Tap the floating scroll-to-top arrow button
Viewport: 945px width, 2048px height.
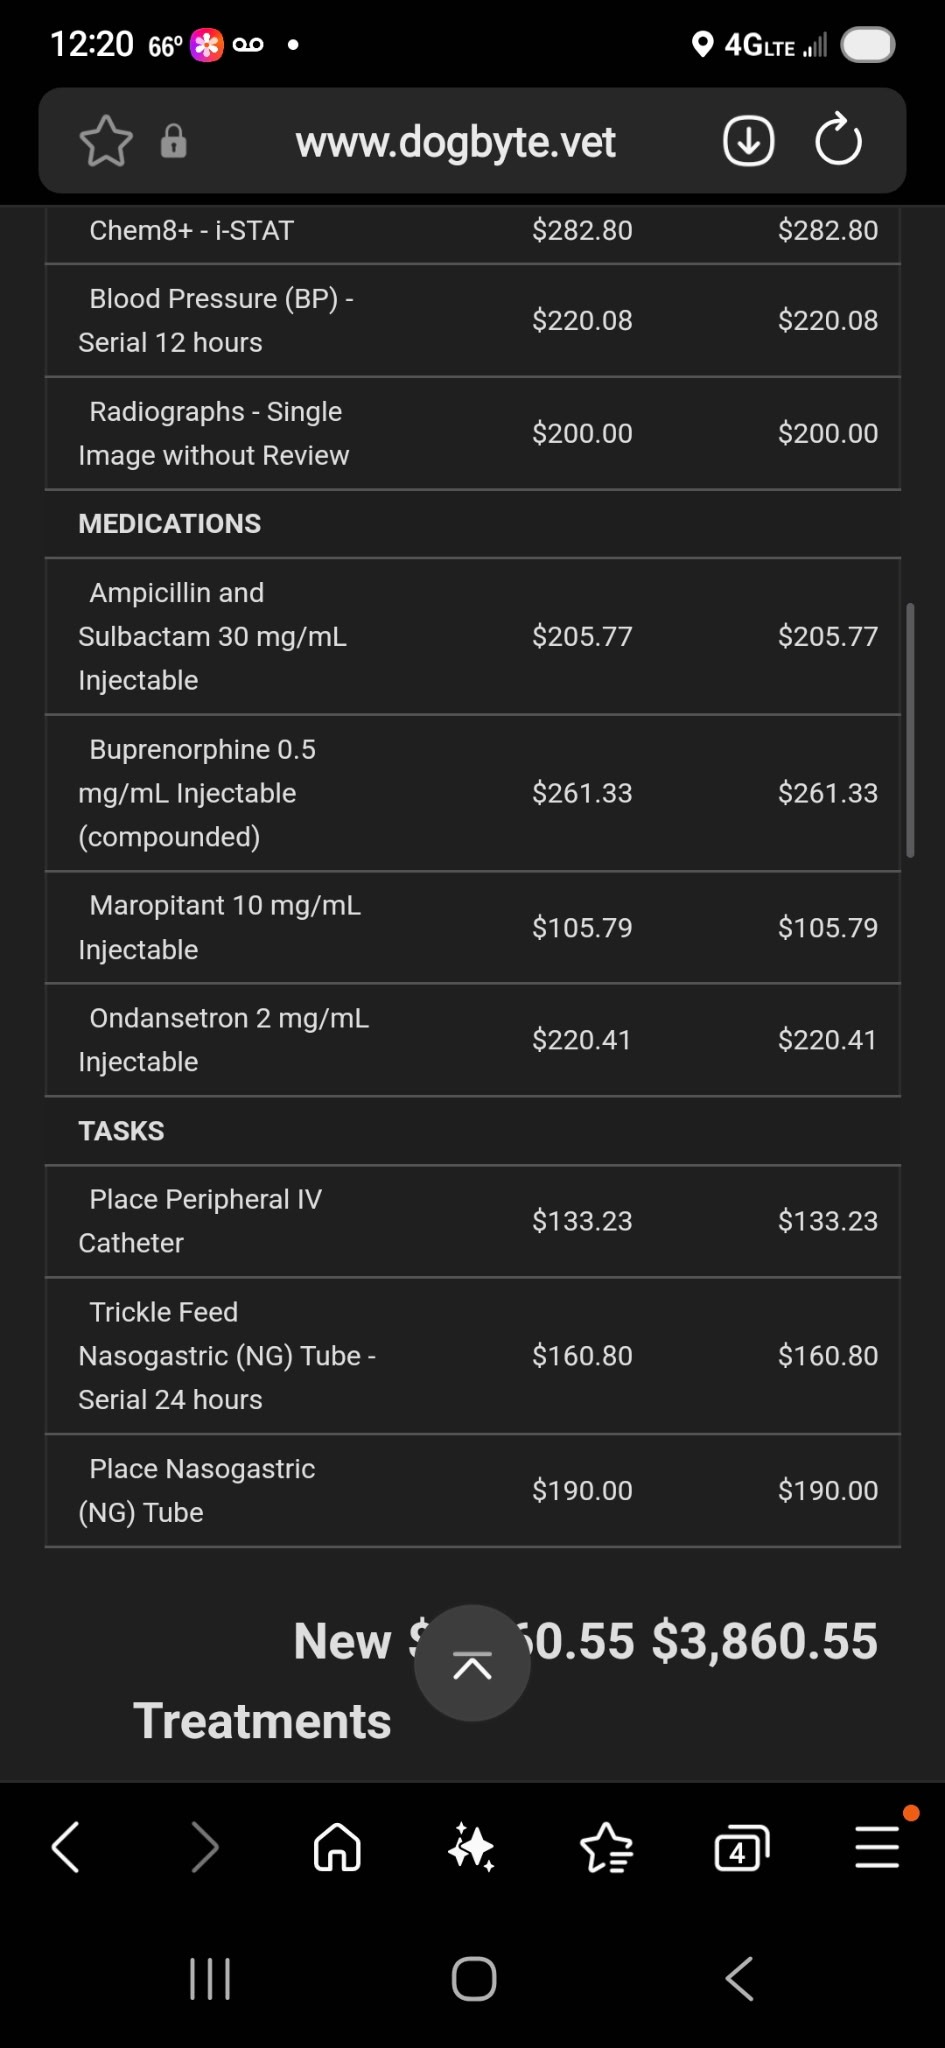pyautogui.click(x=472, y=1663)
